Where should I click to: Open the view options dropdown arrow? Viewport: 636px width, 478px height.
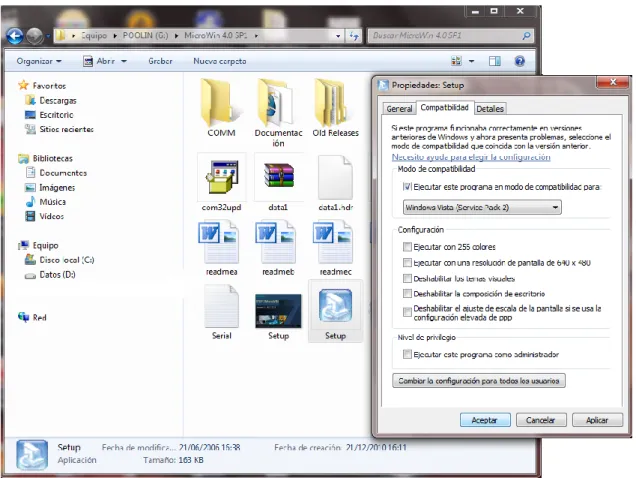471,61
